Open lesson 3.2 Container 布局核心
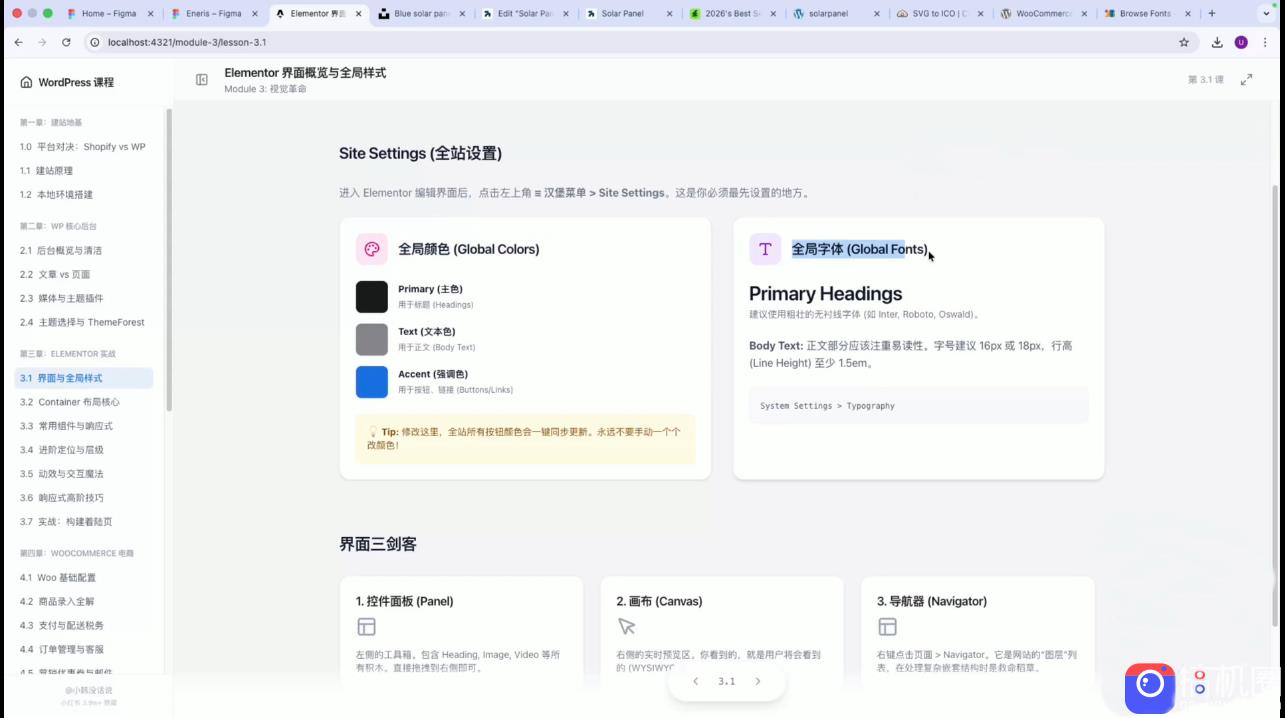Image resolution: width=1285 pixels, height=718 pixels. (84, 402)
